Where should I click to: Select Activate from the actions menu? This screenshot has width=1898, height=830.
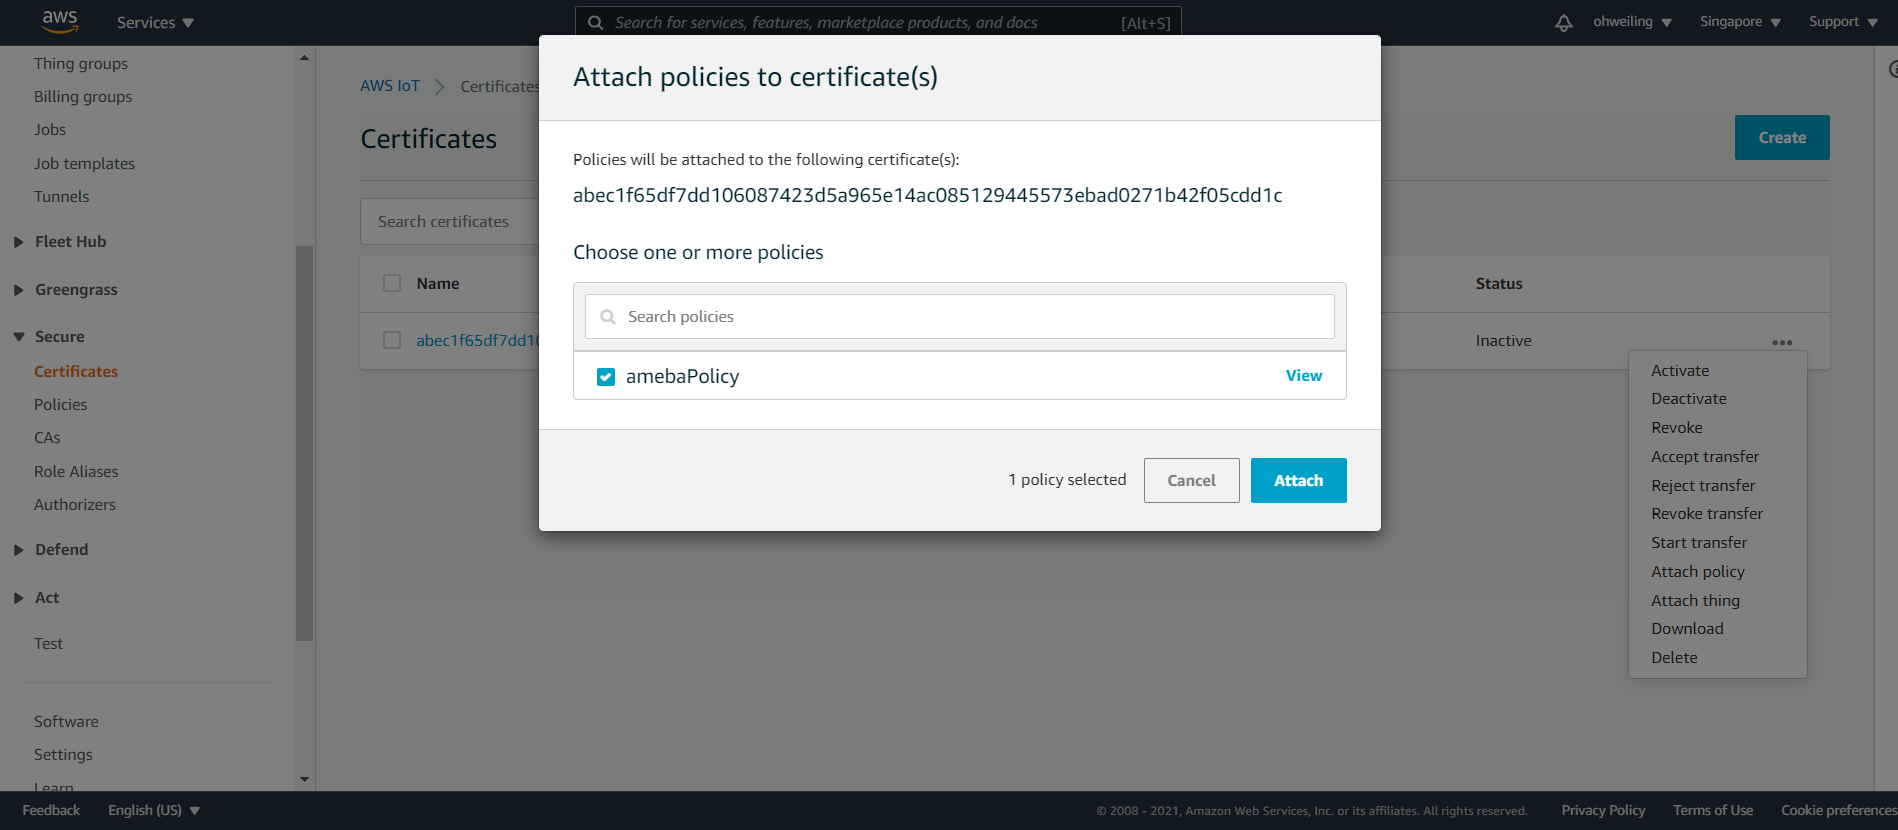click(x=1680, y=371)
